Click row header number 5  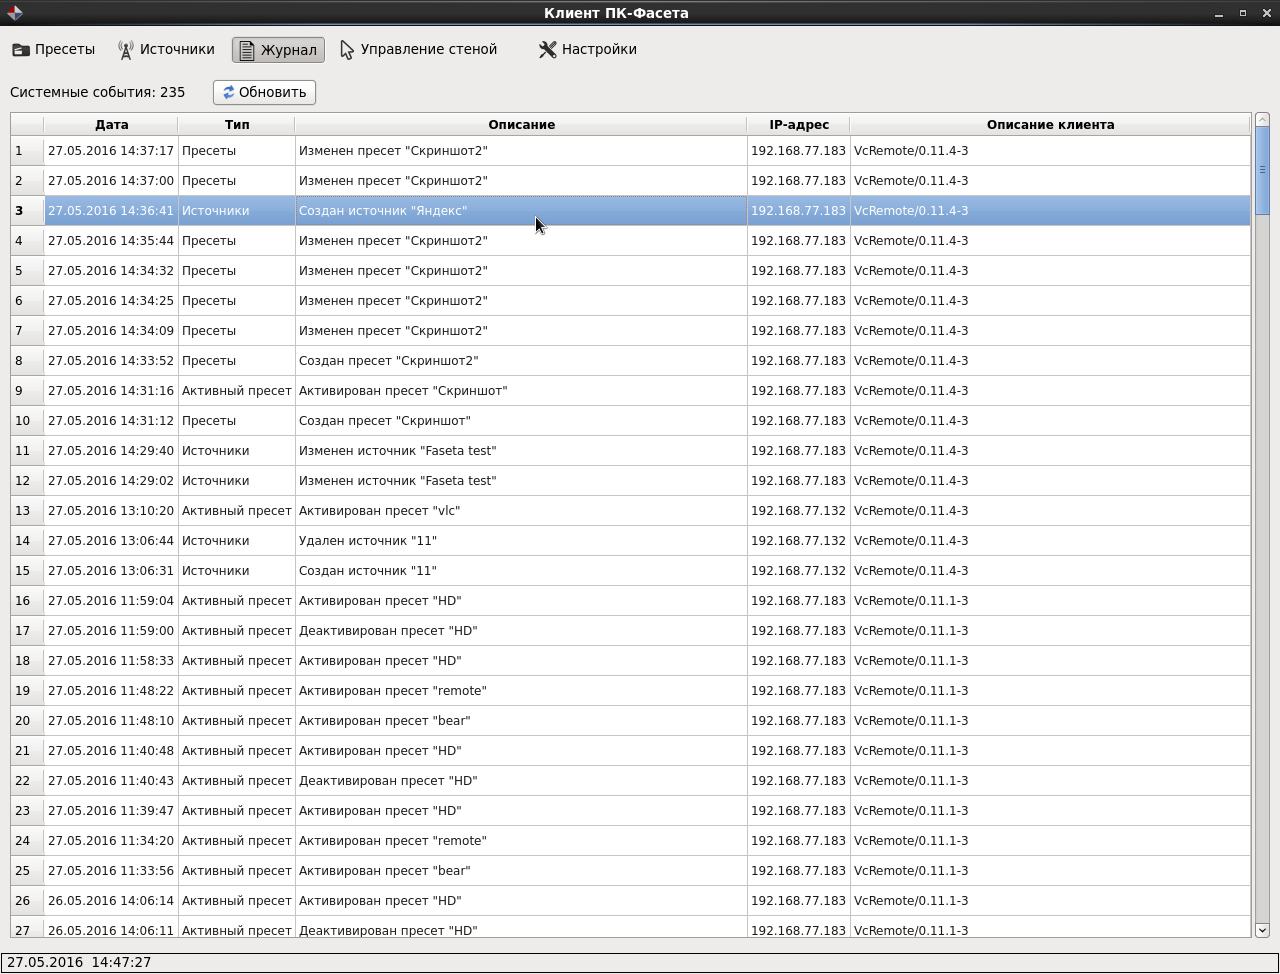(27, 271)
